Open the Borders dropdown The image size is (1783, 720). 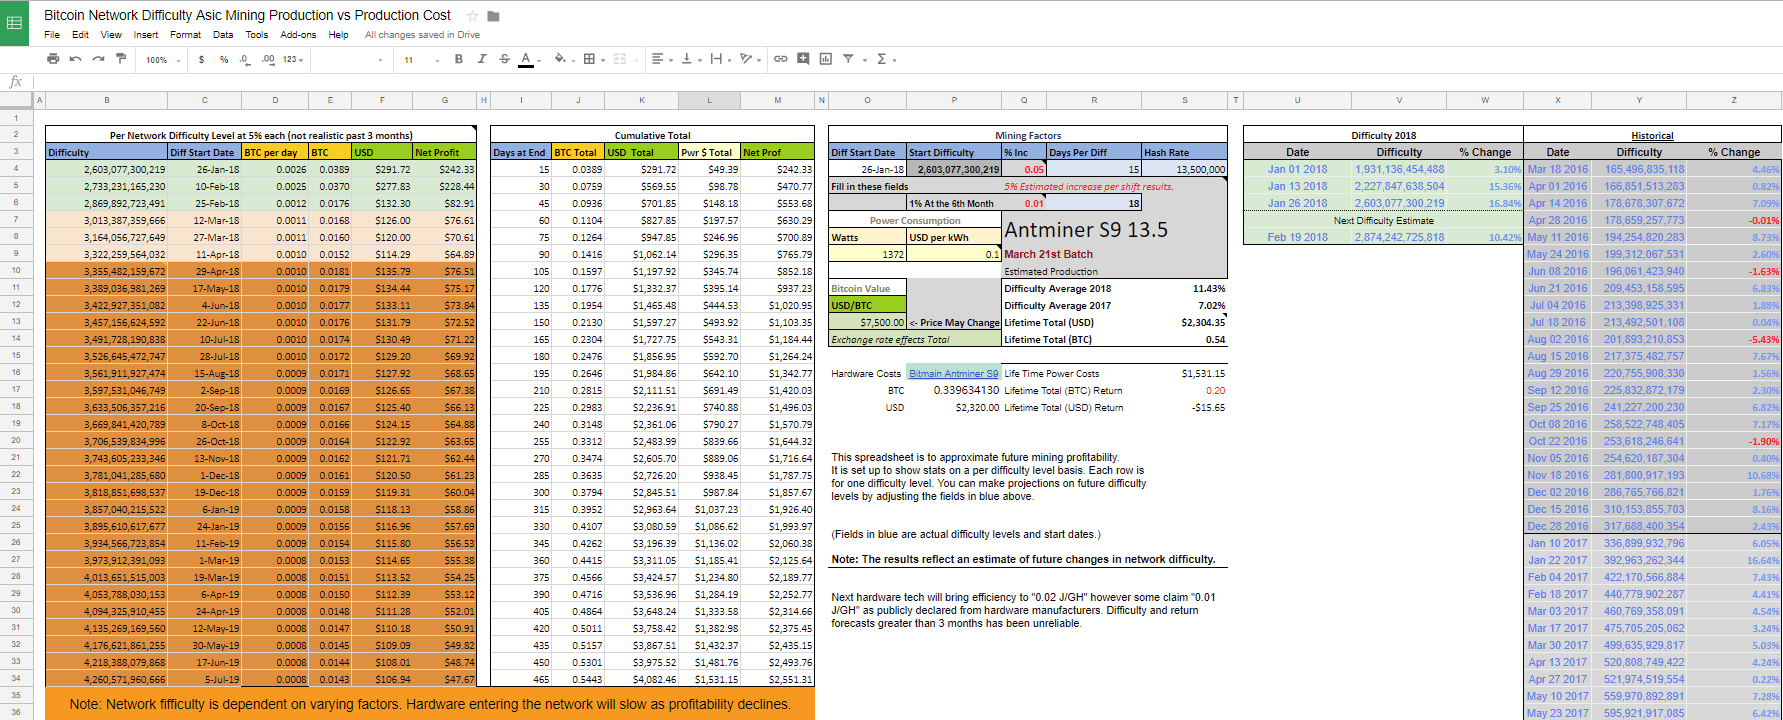pyautogui.click(x=592, y=59)
